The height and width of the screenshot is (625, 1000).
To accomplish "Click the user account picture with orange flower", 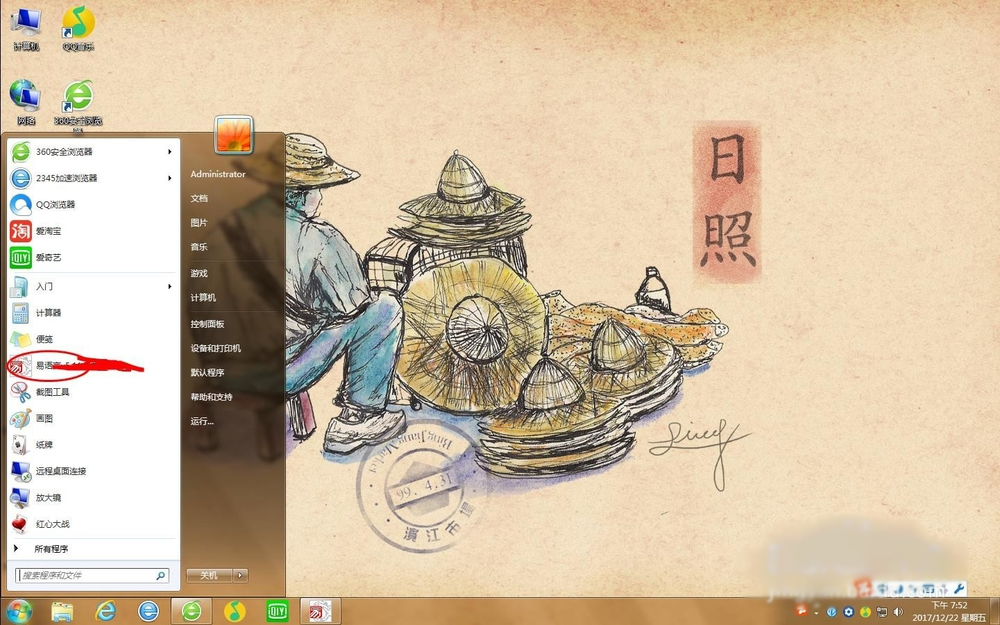I will pos(233,135).
